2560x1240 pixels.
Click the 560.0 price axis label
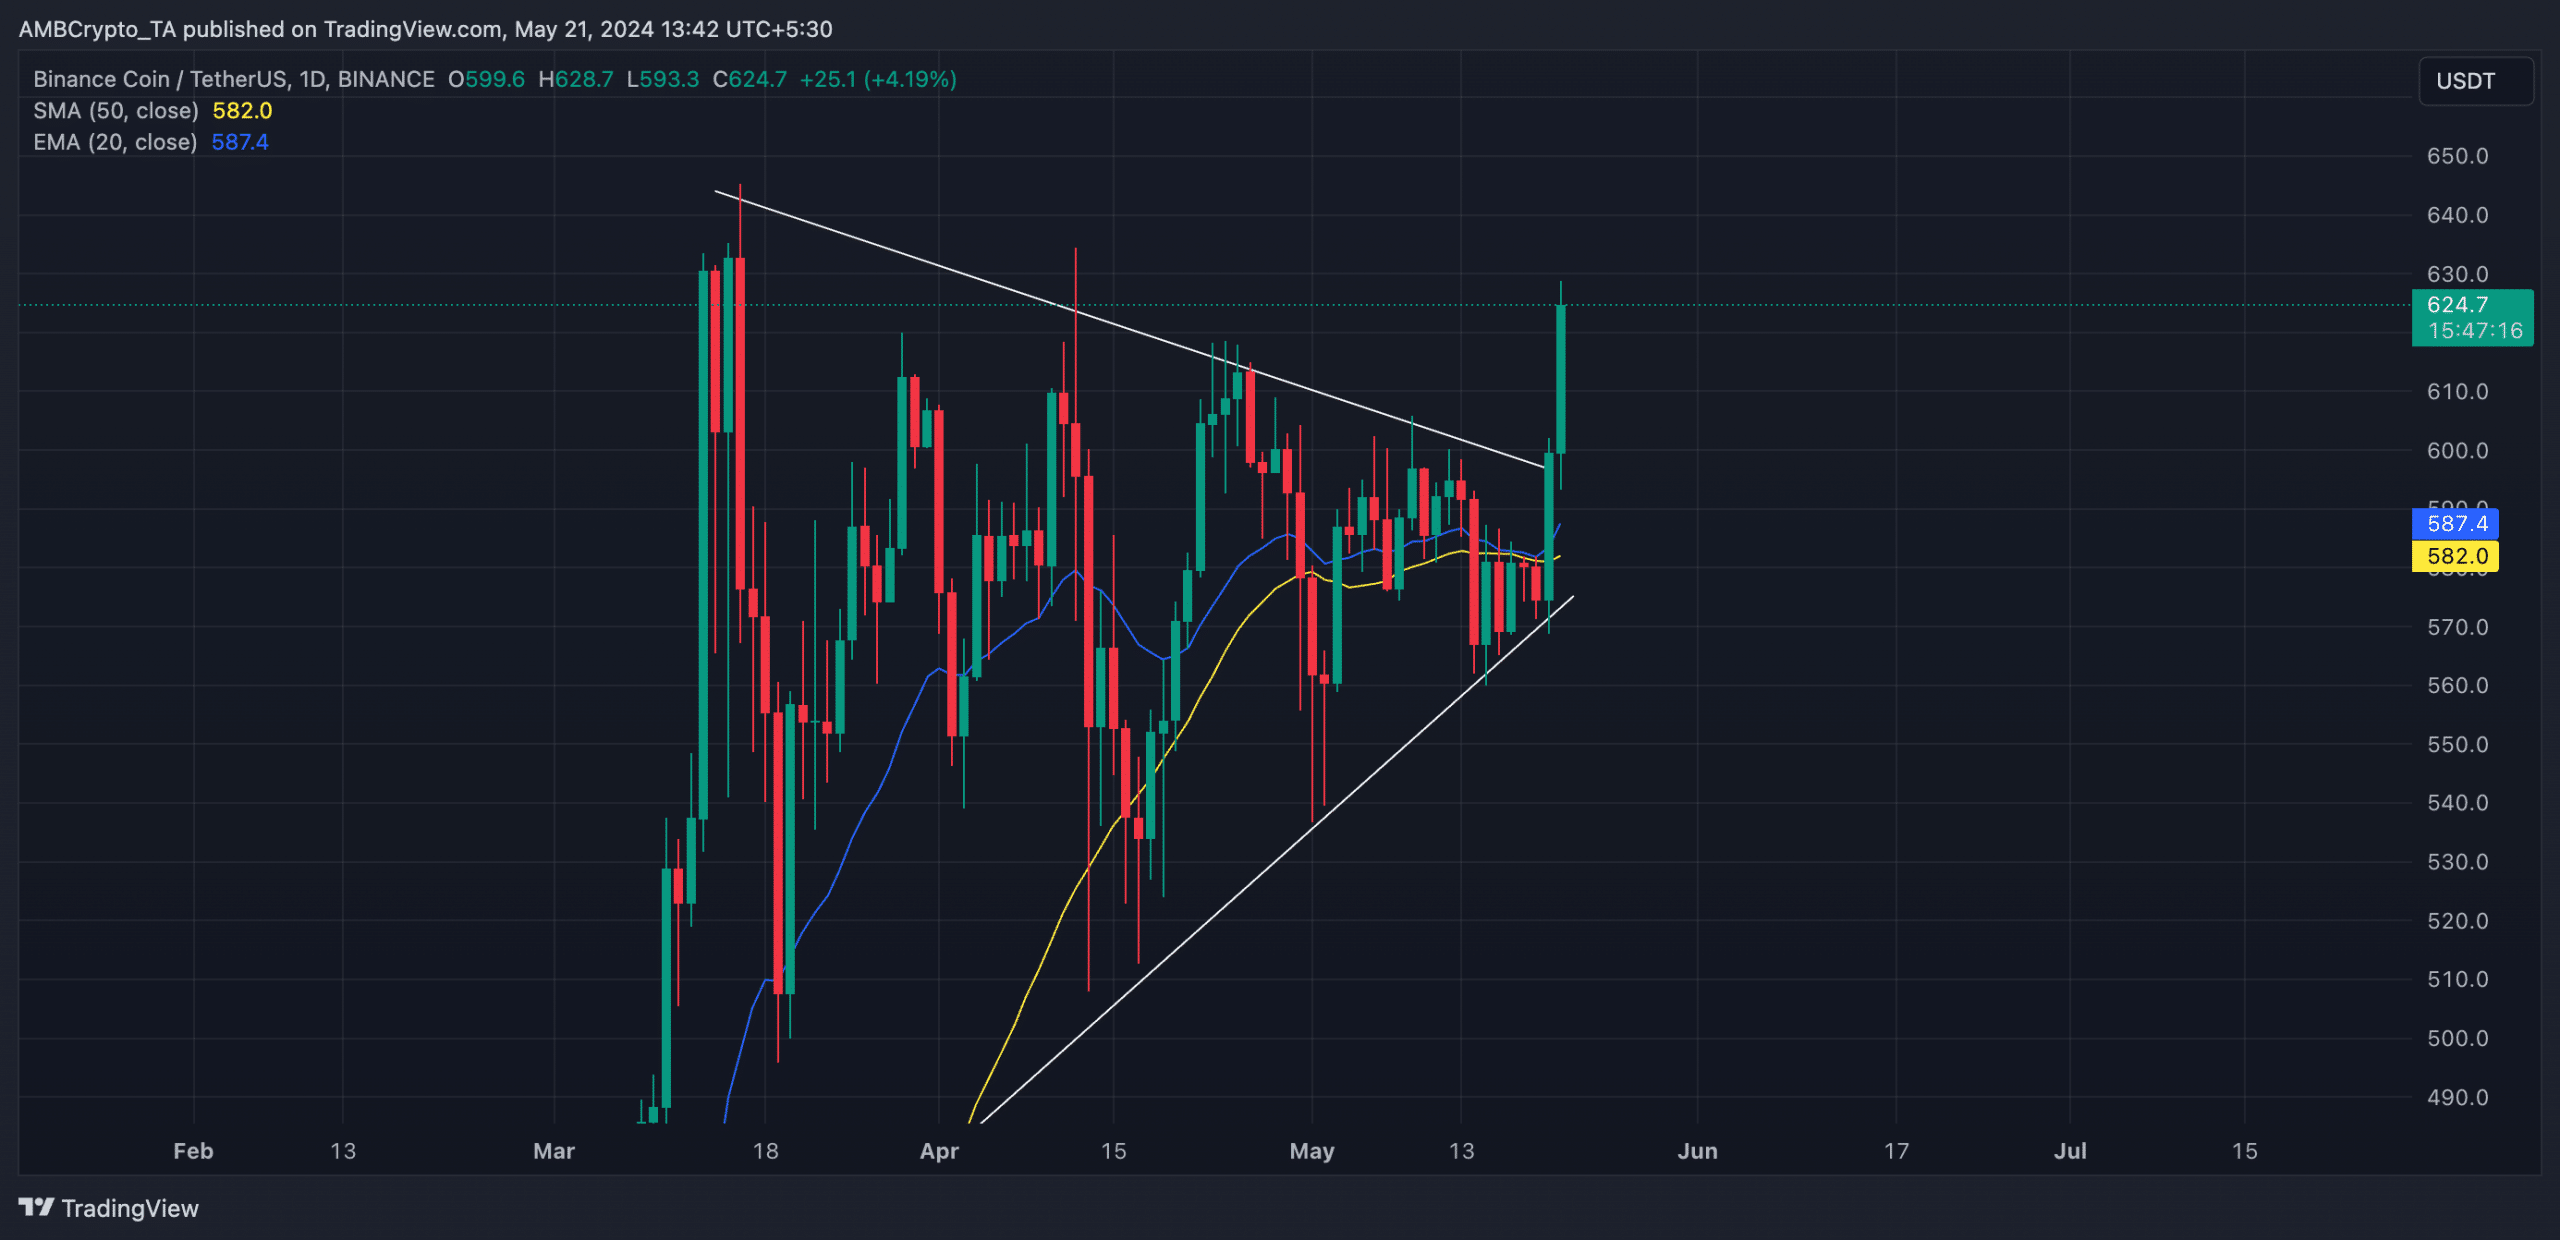2457,685
